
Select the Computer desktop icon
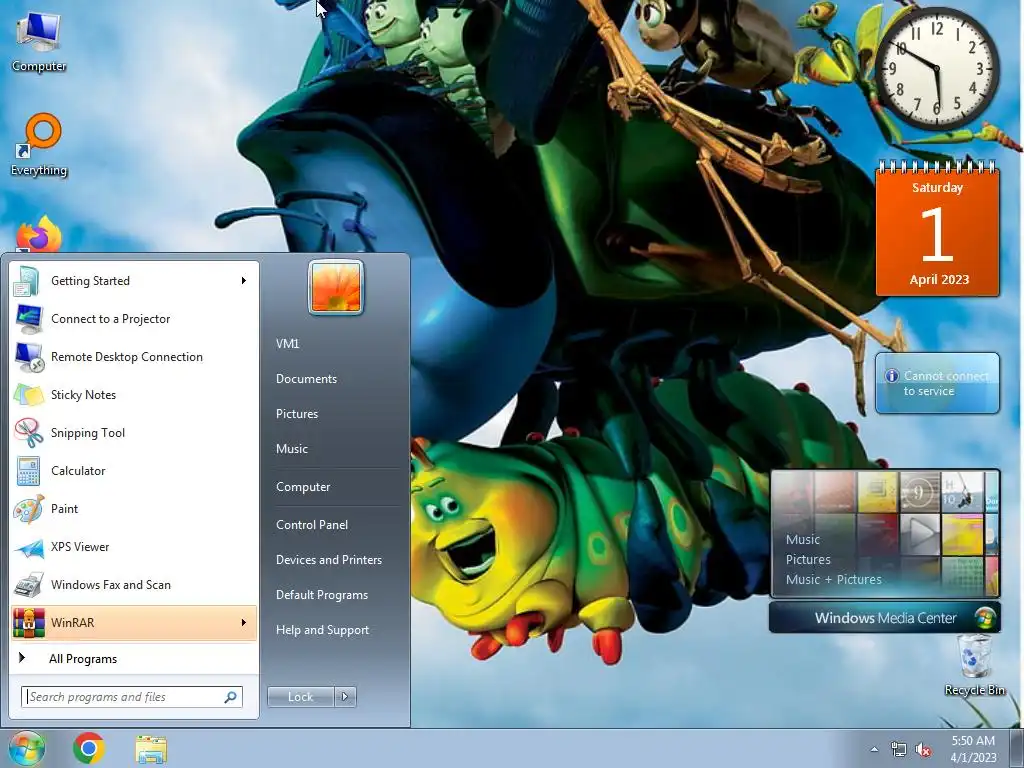pos(39,41)
